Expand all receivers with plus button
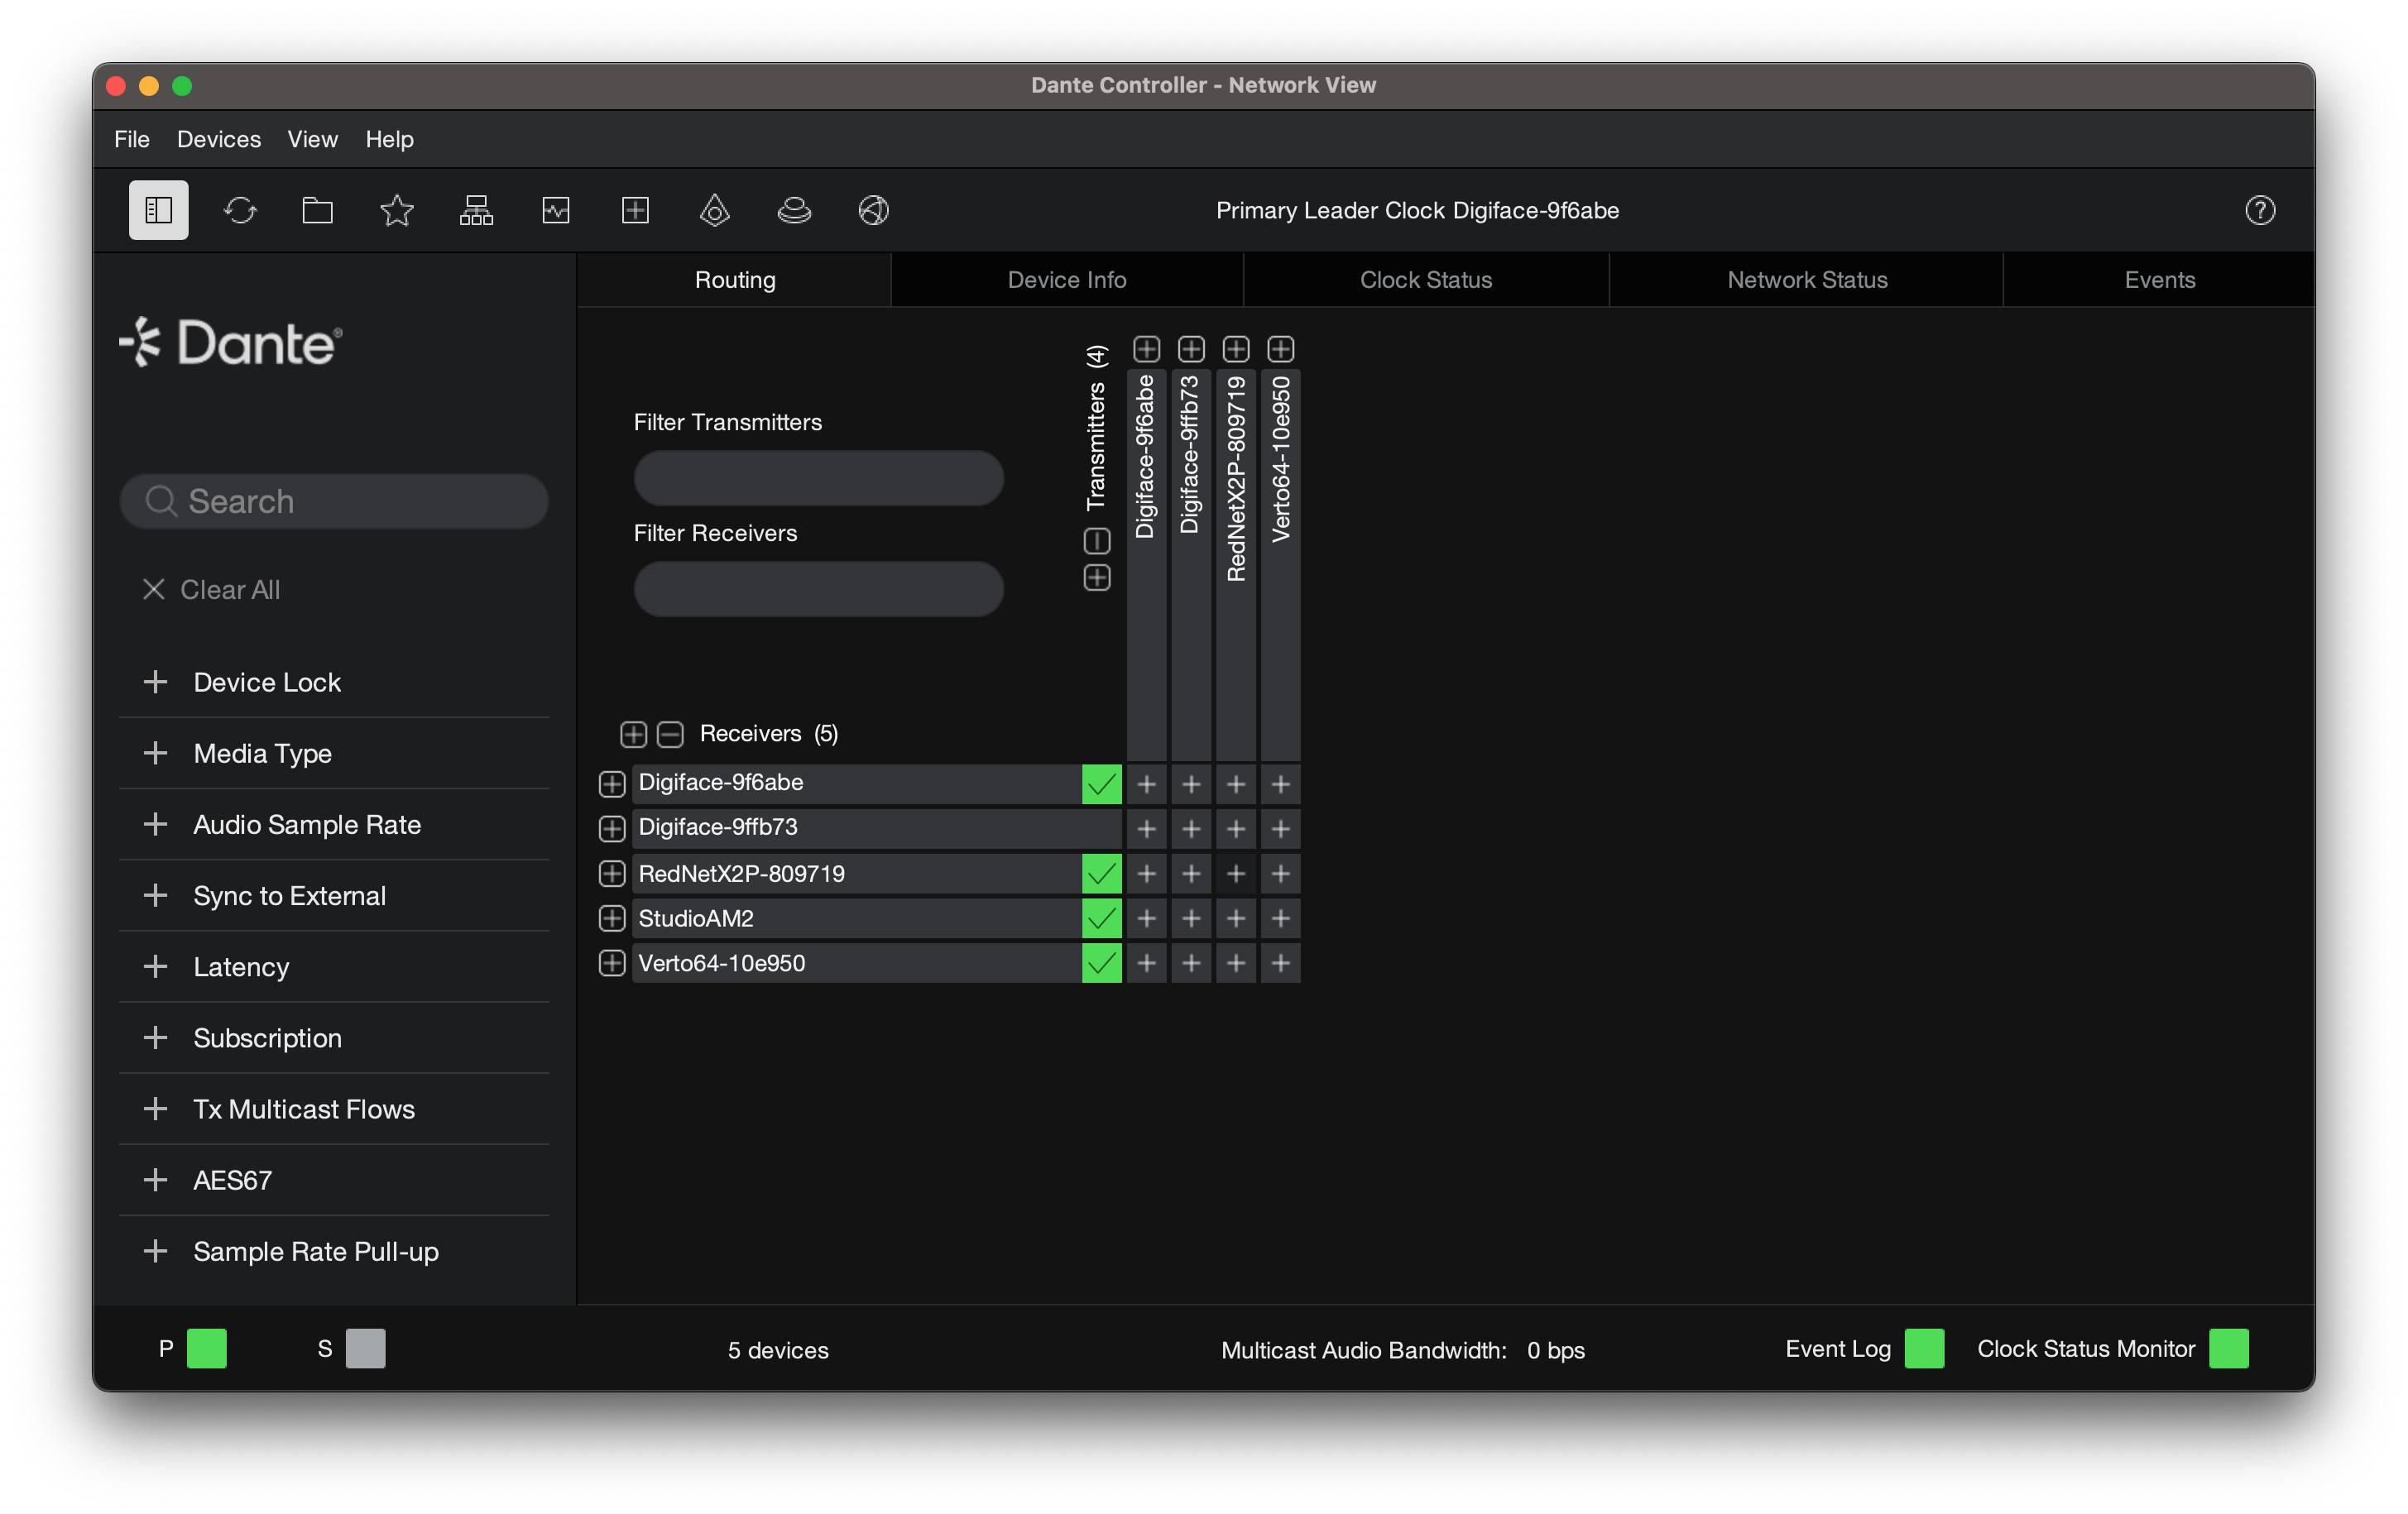Image resolution: width=2408 pixels, height=1514 pixels. click(x=633, y=734)
